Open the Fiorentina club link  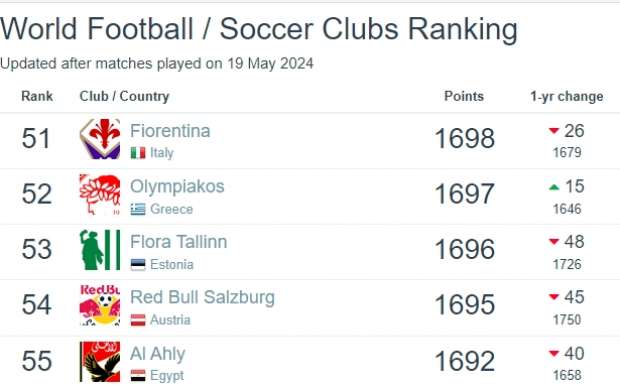170,131
